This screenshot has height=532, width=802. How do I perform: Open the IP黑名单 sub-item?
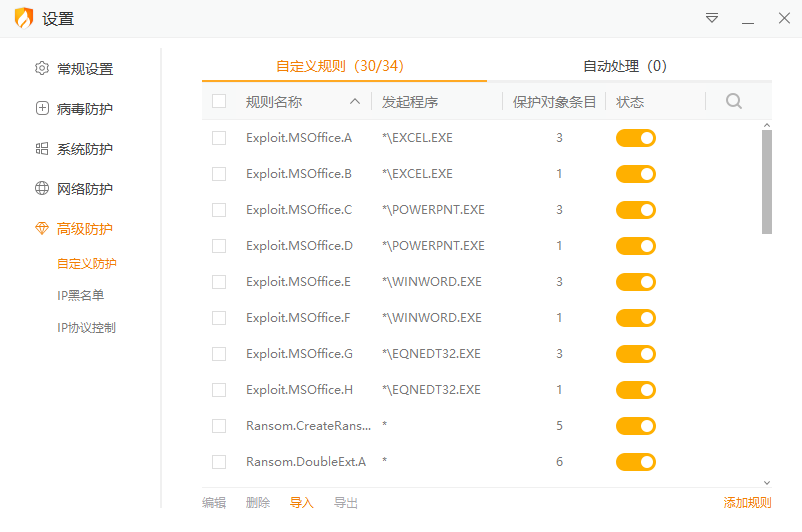(81, 295)
